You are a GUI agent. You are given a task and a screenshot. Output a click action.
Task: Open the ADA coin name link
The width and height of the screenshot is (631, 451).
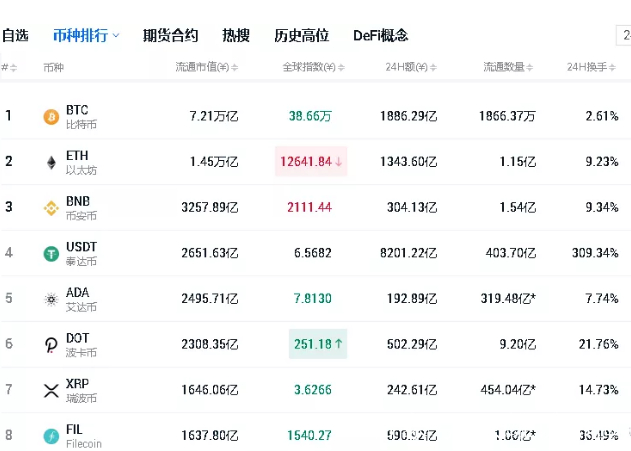pos(78,292)
